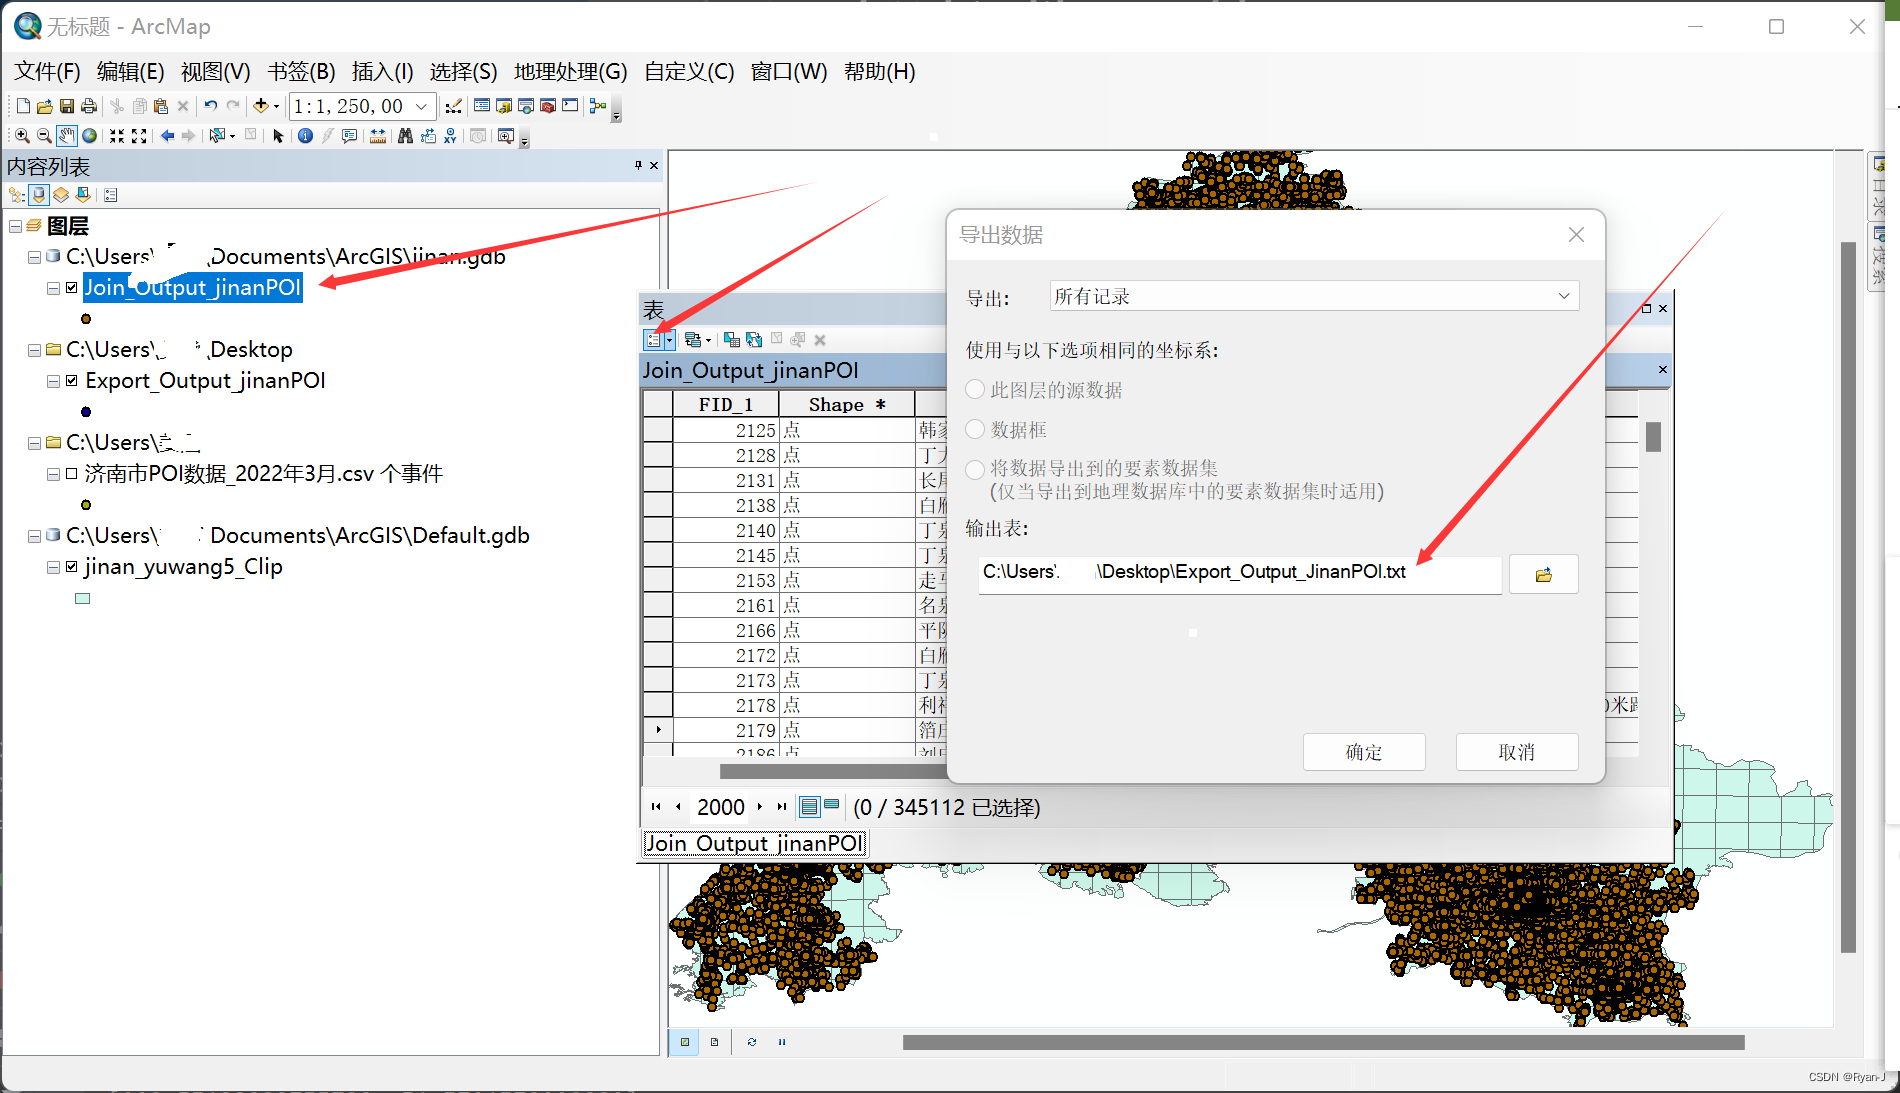Click the Undo arrow icon
Image resolution: width=1900 pixels, height=1093 pixels.
click(x=211, y=106)
